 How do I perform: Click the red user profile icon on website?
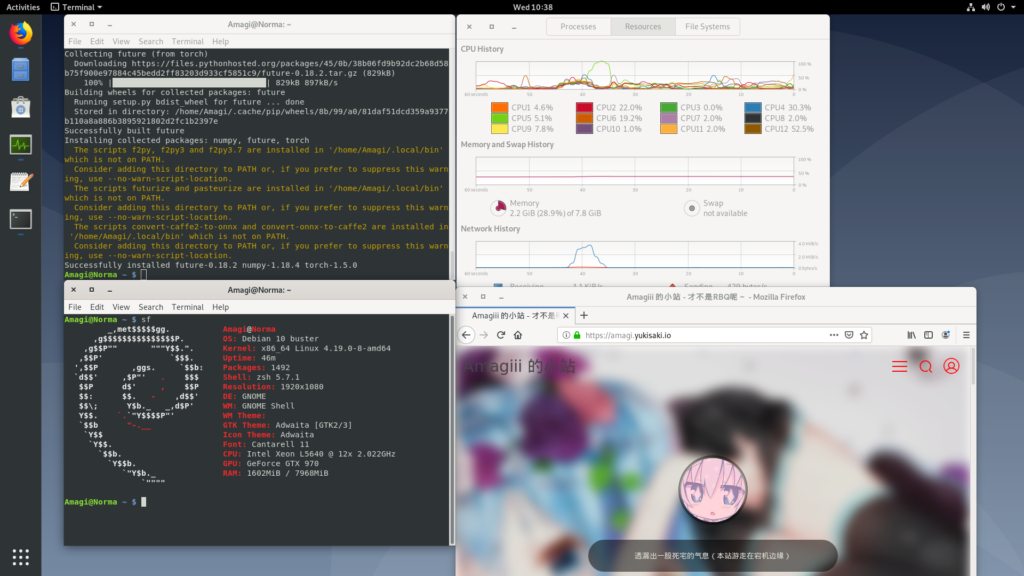point(951,366)
